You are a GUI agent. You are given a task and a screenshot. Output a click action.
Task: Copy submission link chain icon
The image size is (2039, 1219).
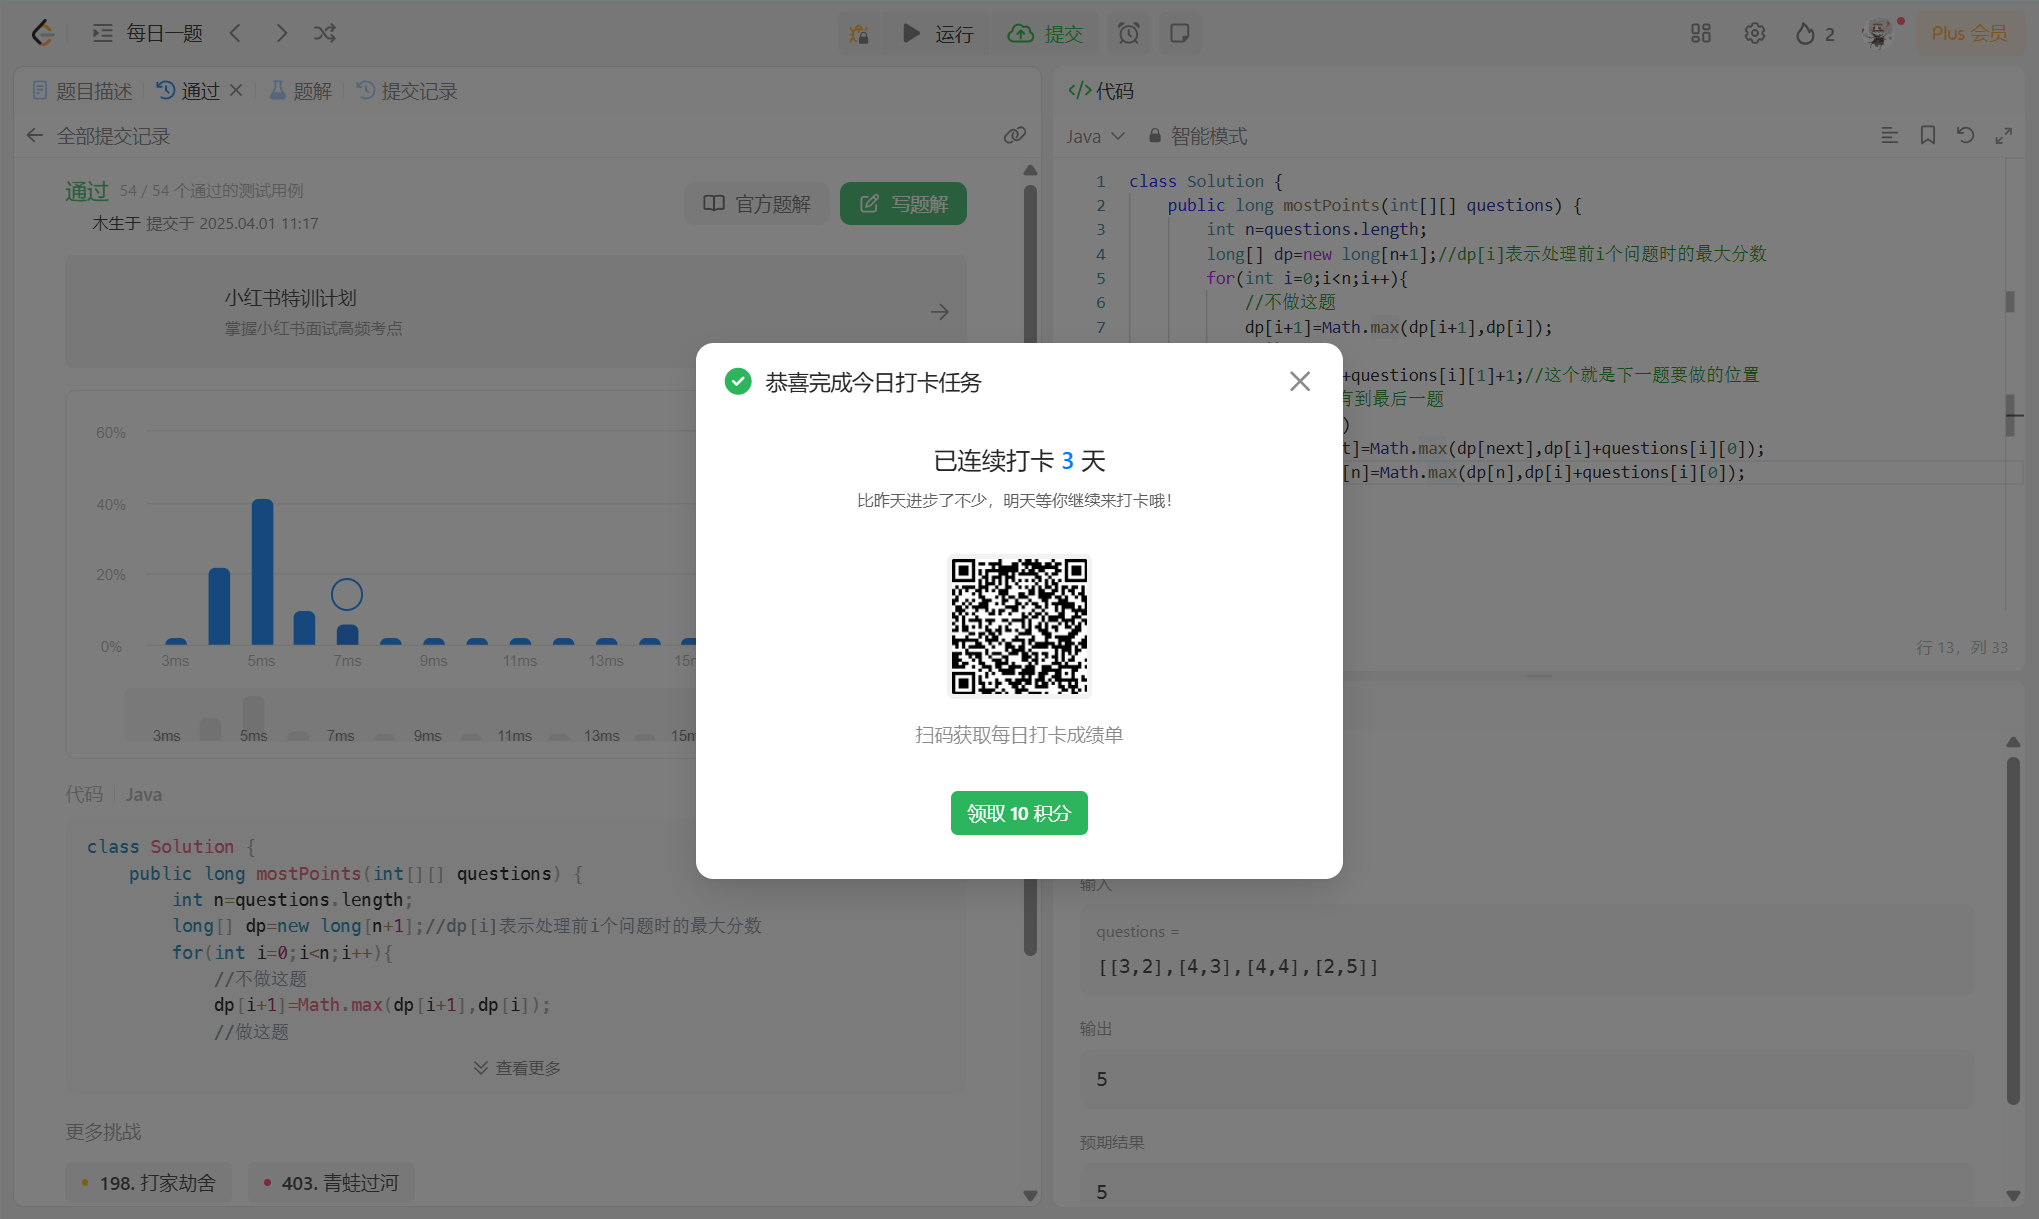click(x=1015, y=135)
